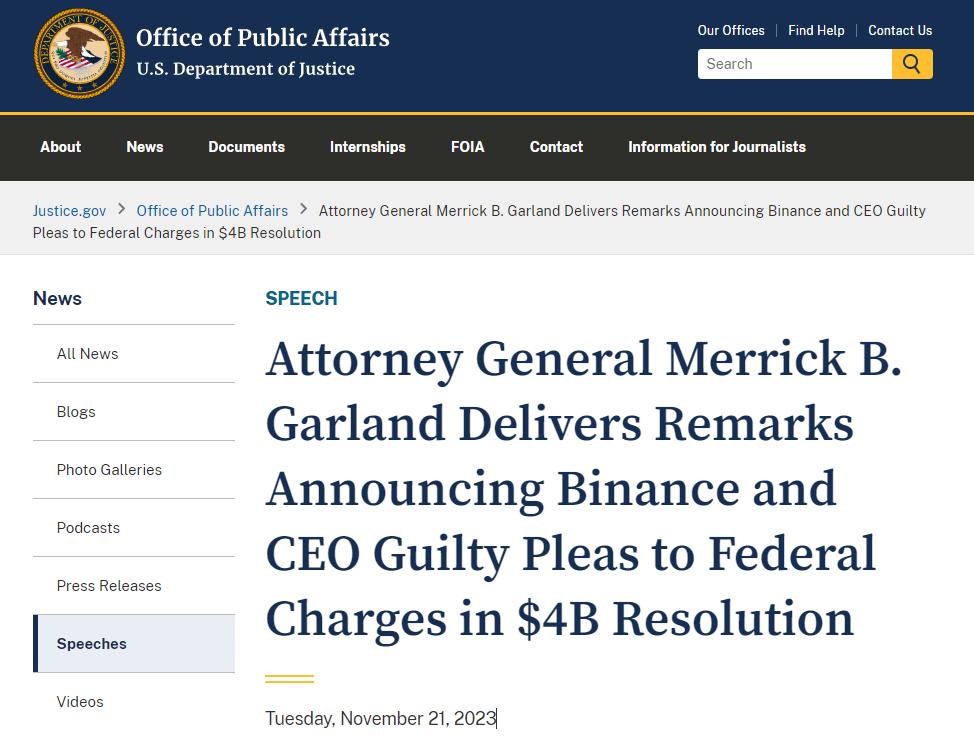Type in the Search input field
974x741 pixels.
click(x=794, y=64)
